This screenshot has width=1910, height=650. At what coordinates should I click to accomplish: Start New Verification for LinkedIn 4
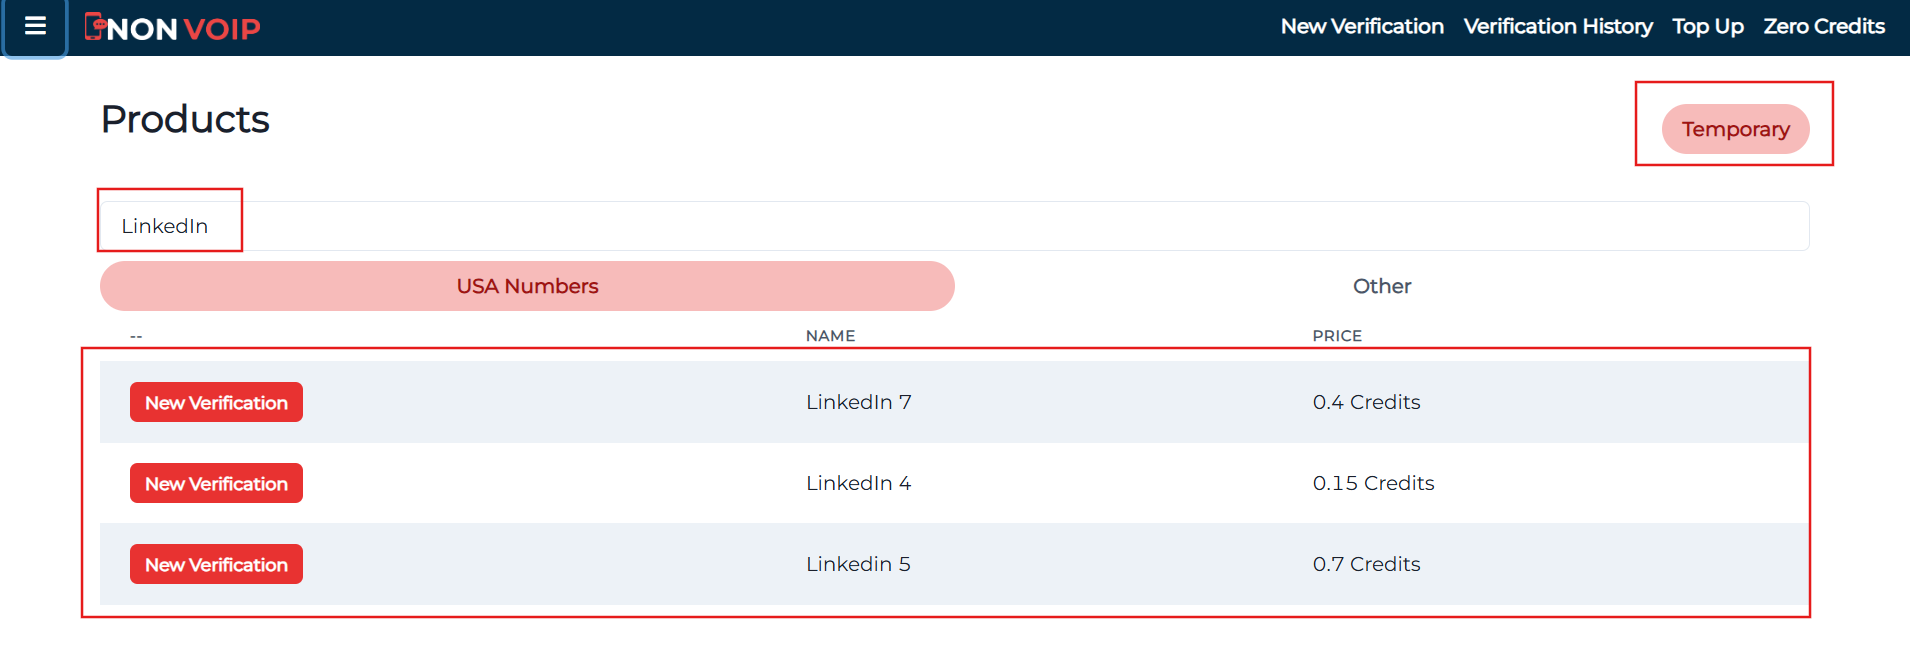pyautogui.click(x=216, y=483)
